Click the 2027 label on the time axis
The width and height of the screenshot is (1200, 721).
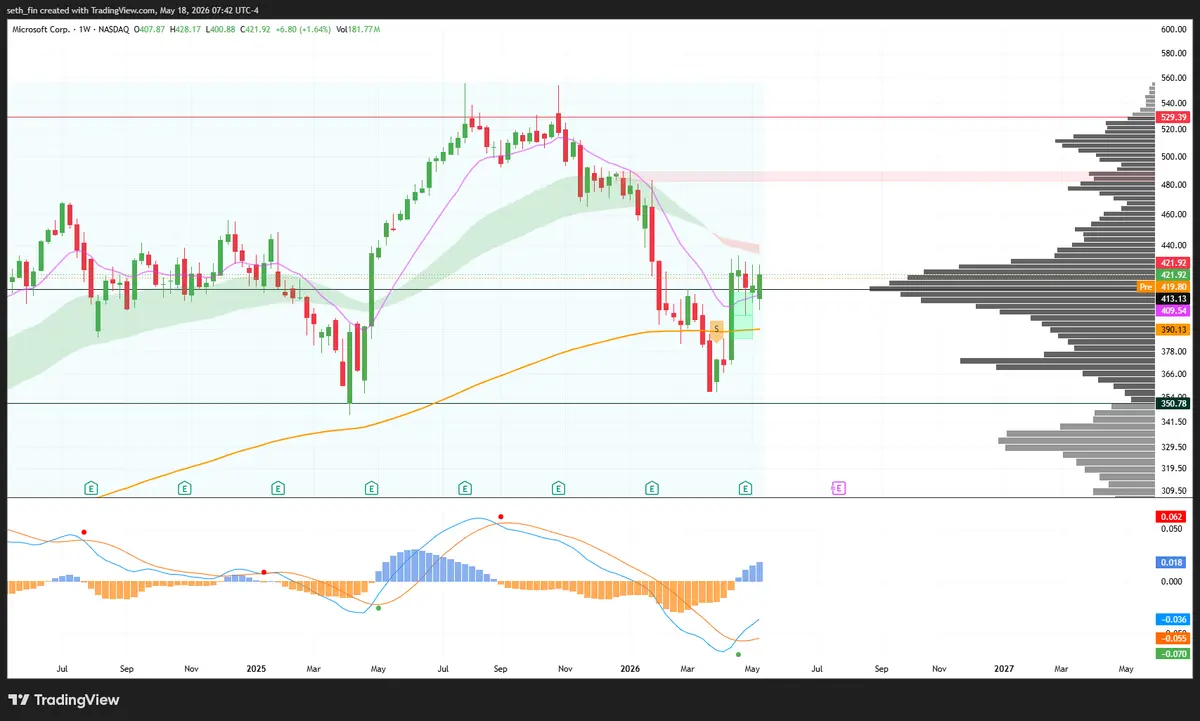pos(1005,668)
